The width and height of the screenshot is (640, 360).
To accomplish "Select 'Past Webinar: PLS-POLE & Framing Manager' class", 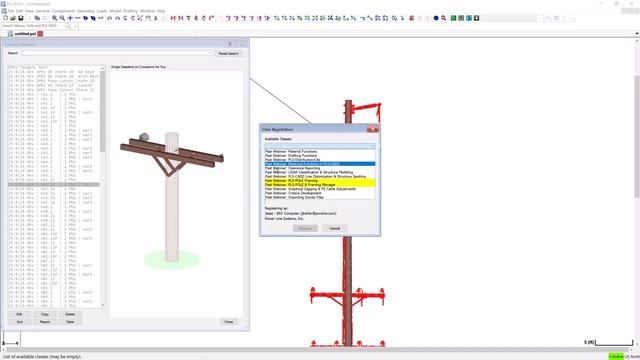I will point(320,184).
